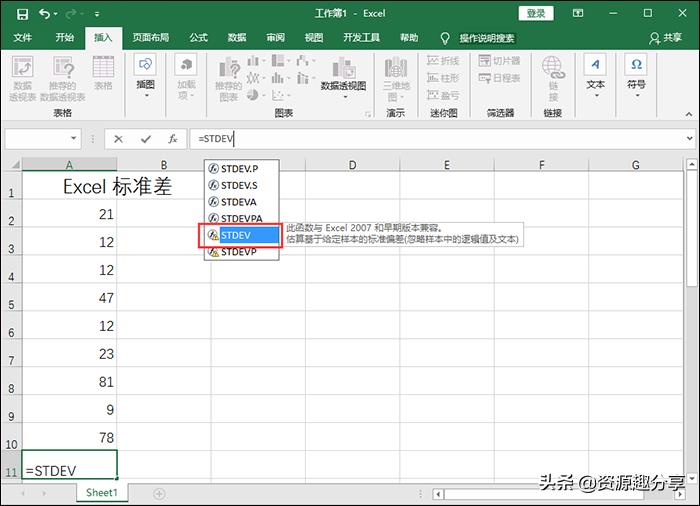Click the save icon in title bar
The image size is (700, 506).
(20, 14)
